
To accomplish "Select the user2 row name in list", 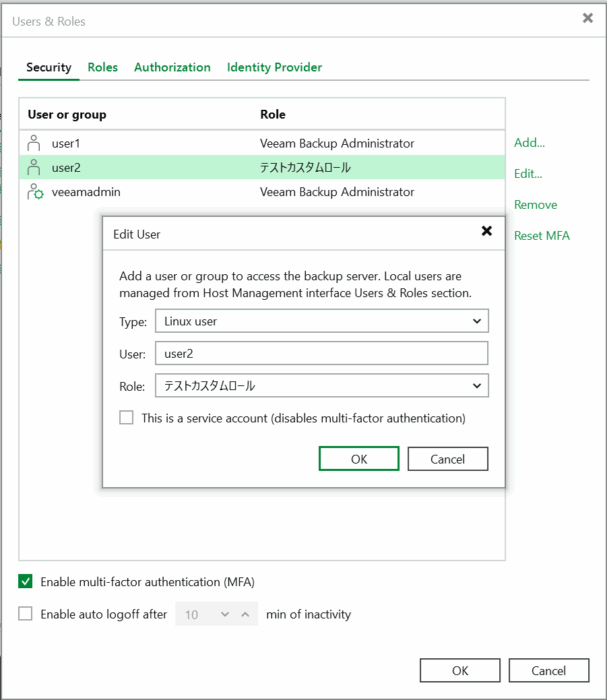I will 66,168.
